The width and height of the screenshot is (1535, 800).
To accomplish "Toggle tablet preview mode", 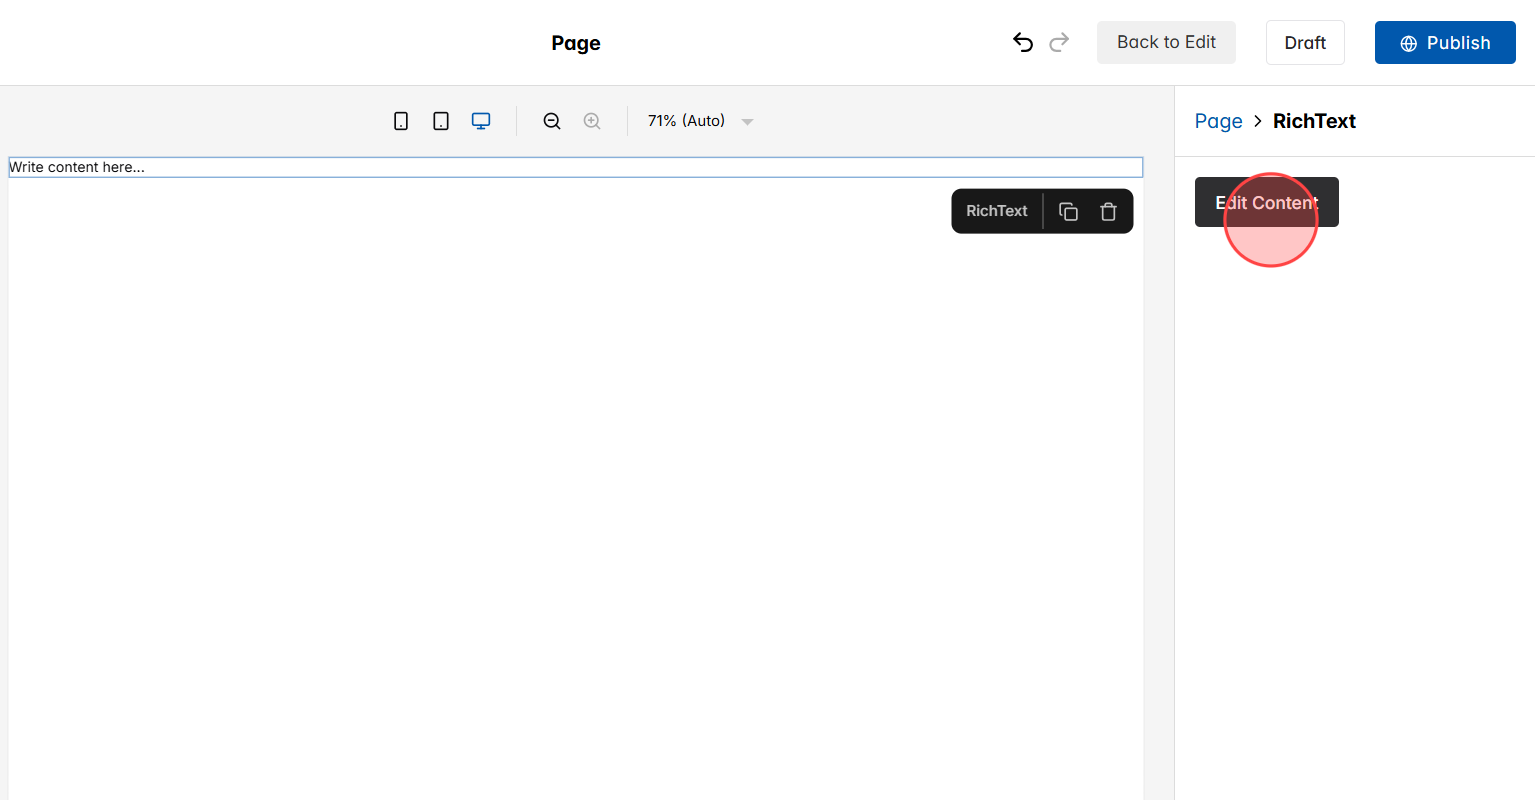I will [x=441, y=120].
